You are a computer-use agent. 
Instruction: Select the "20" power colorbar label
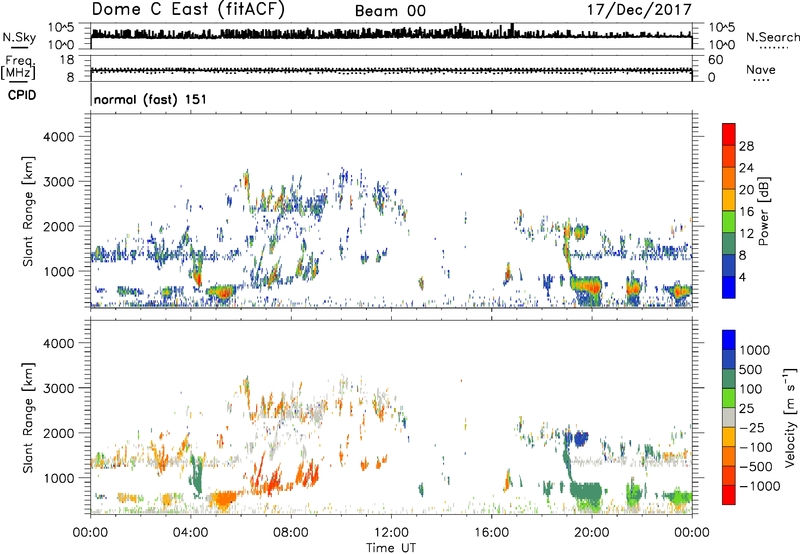point(746,190)
